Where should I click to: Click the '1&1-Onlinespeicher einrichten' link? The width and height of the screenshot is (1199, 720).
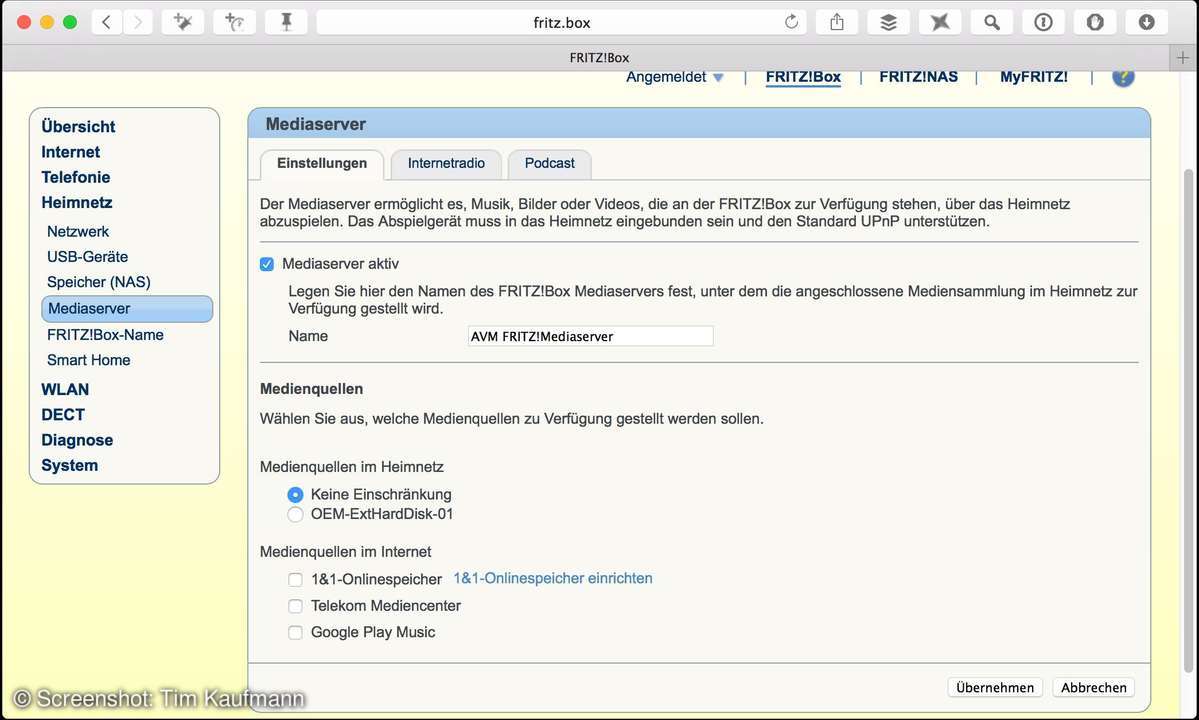[553, 579]
